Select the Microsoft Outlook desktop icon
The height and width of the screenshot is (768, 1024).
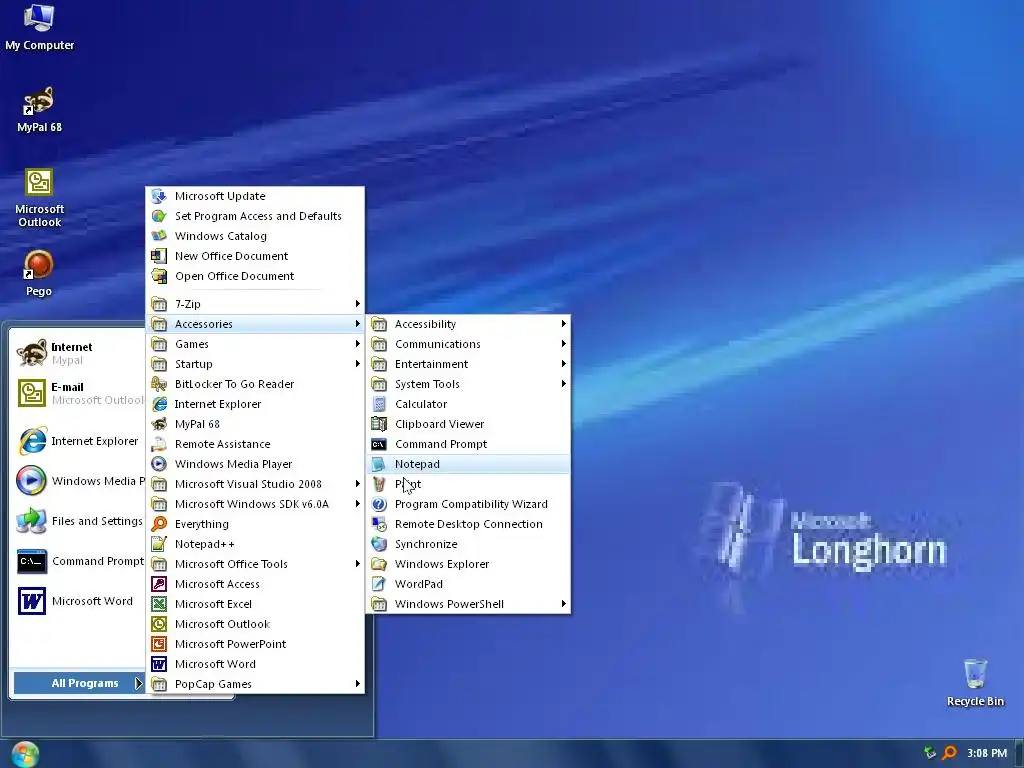tap(39, 198)
